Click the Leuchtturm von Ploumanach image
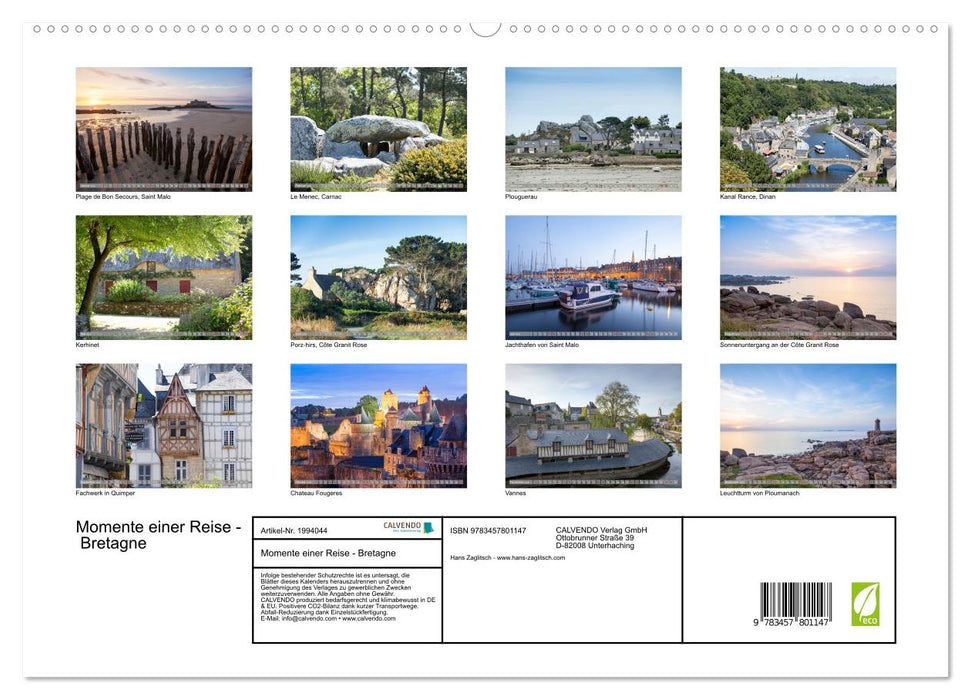The height and width of the screenshot is (700, 971). tap(808, 425)
